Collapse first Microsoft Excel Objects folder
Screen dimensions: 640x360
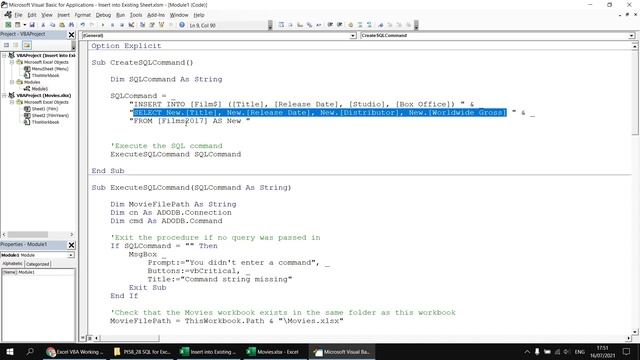coord(12,62)
